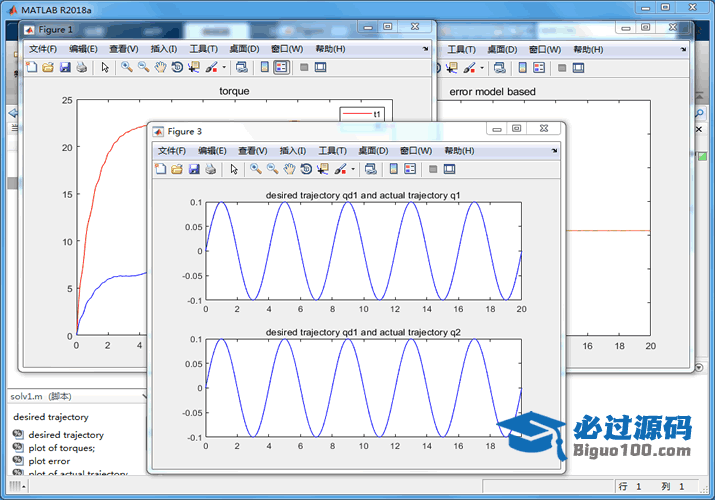715x500 pixels.
Task: Hide Plot Tools icon in Figure 1
Action: point(304,67)
